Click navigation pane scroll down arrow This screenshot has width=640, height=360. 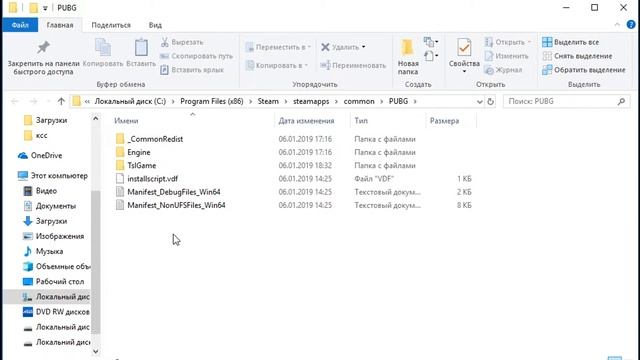pos(96,351)
